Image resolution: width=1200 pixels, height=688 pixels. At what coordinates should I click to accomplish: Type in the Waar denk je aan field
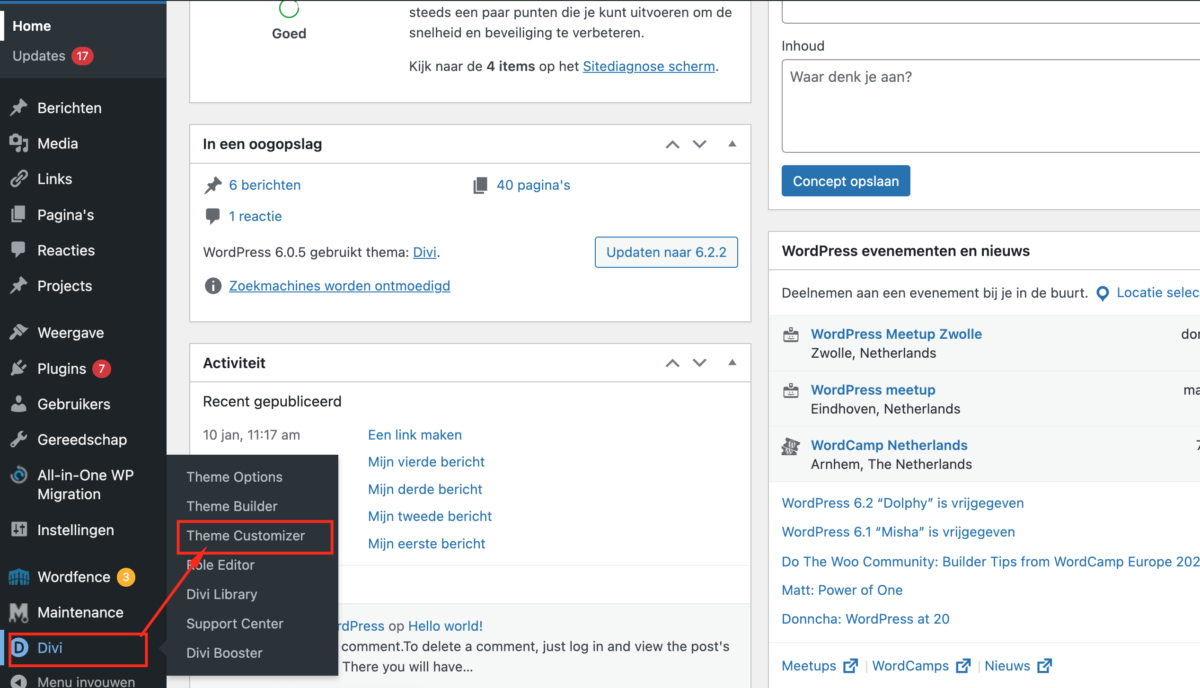(990, 105)
